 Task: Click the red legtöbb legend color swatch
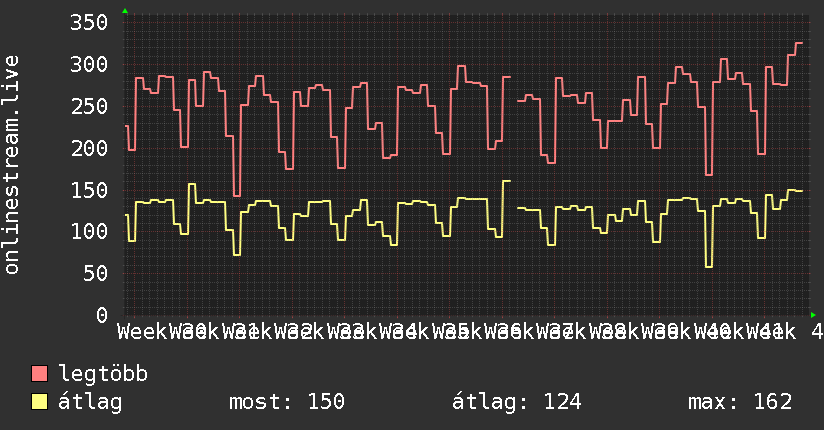click(39, 374)
